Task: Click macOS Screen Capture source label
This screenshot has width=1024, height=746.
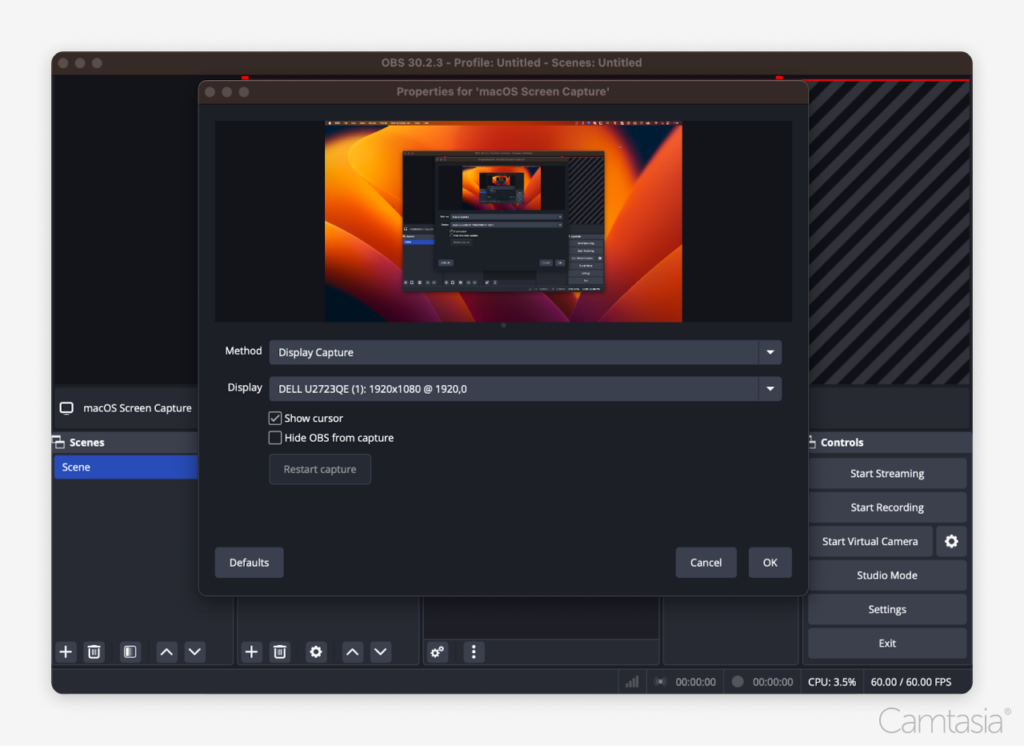Action: (x=137, y=408)
